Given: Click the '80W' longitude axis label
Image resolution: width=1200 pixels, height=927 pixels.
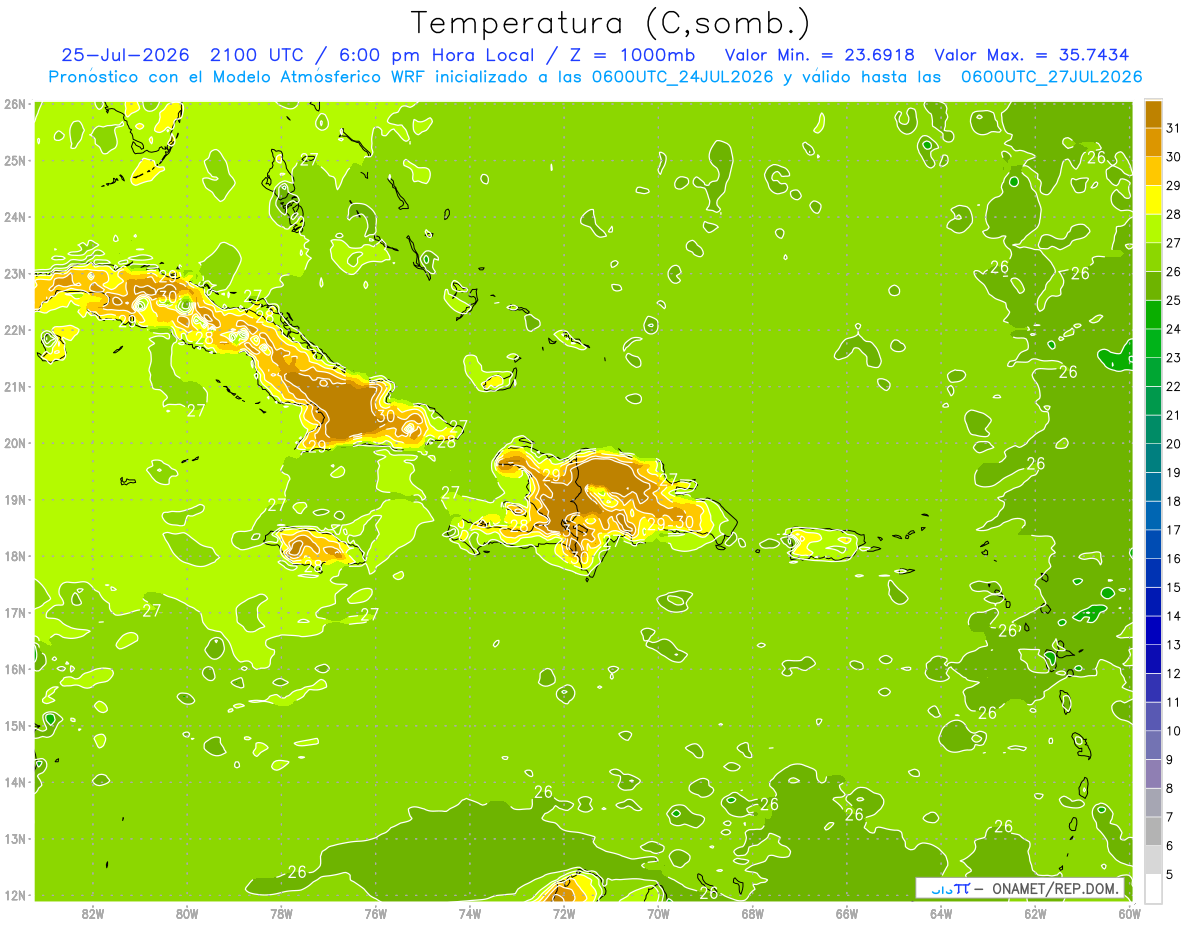Looking at the screenshot, I should [x=187, y=912].
